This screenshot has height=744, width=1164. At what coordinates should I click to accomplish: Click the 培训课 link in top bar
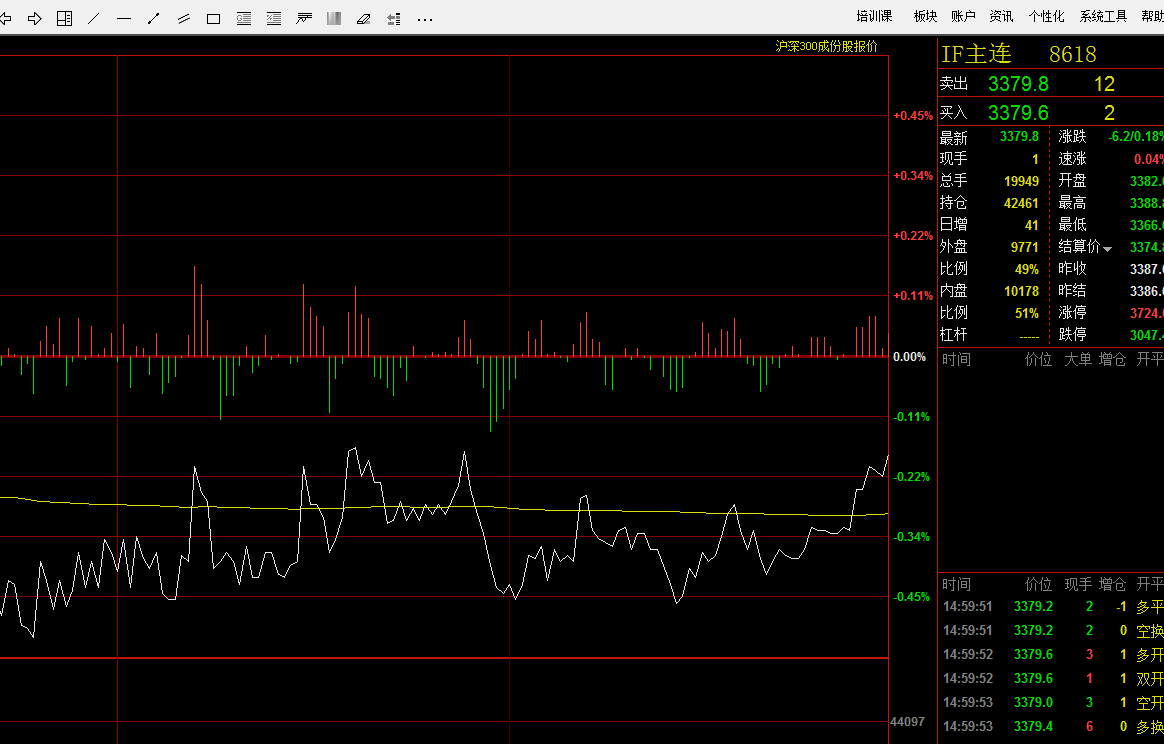tap(874, 17)
